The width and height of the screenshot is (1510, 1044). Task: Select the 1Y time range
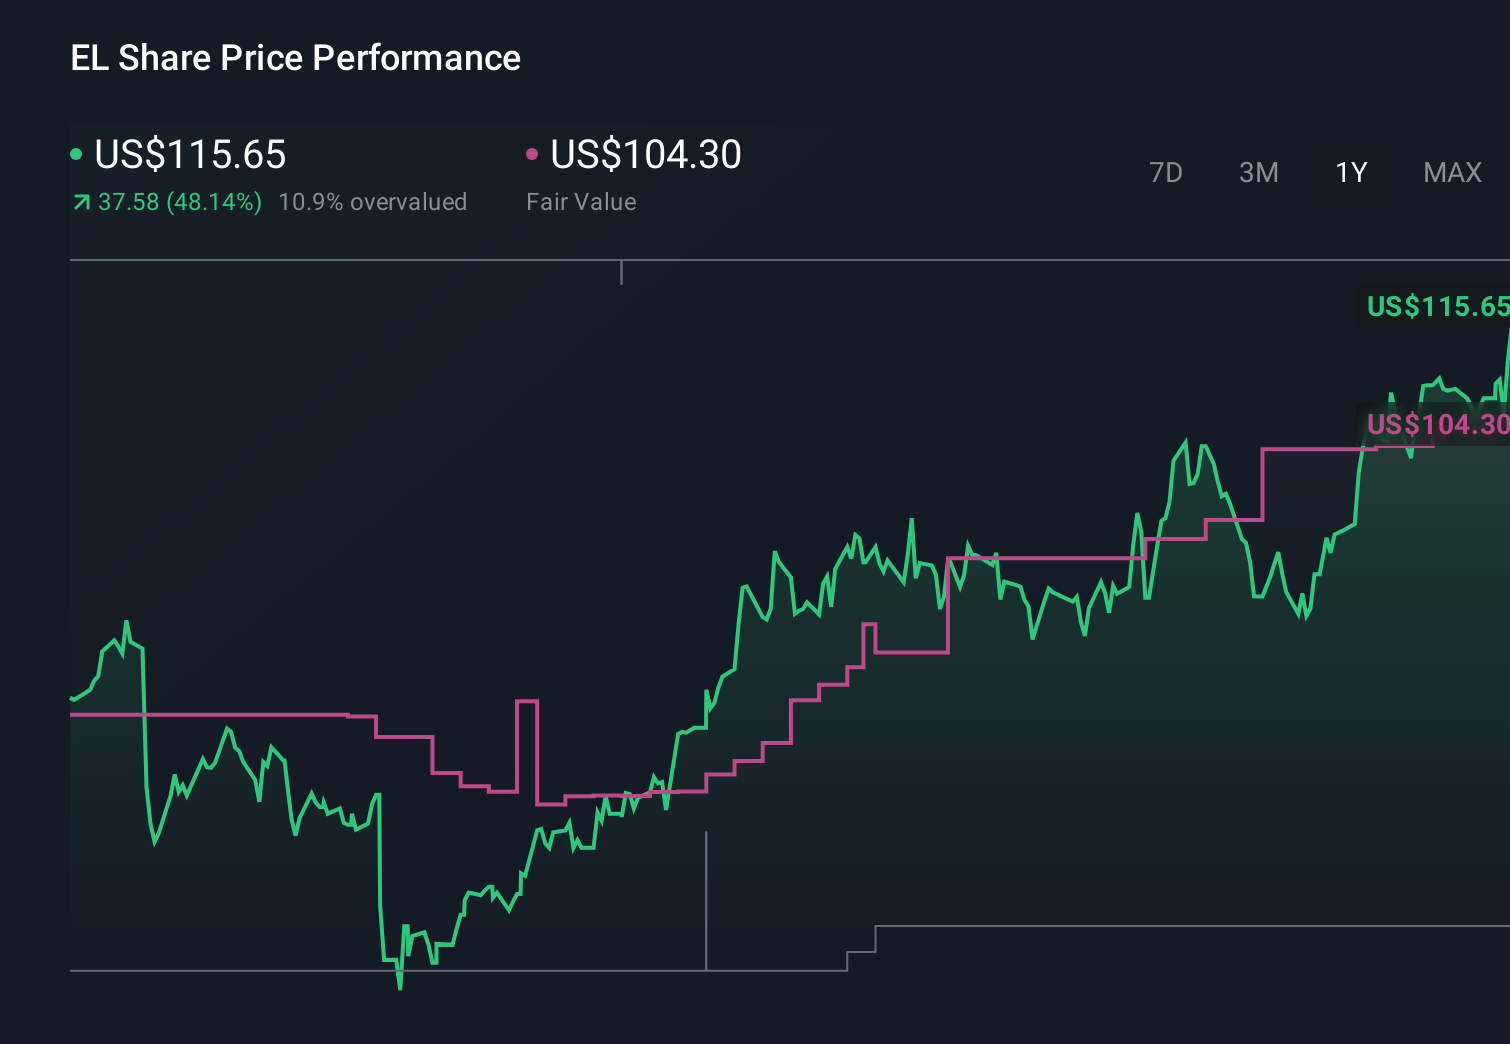[x=1350, y=172]
